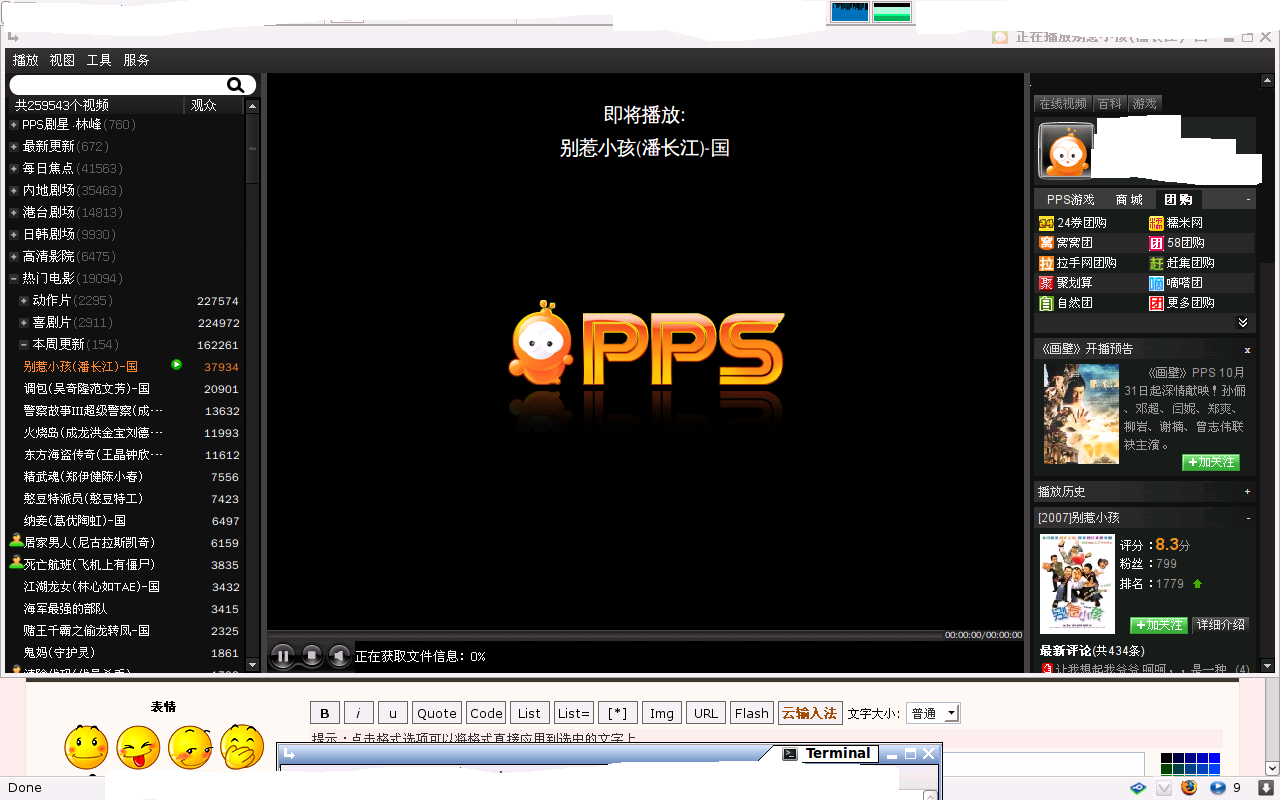The width and height of the screenshot is (1280, 800).
Task: Open 赶集团购 icon
Action: tap(1156, 263)
